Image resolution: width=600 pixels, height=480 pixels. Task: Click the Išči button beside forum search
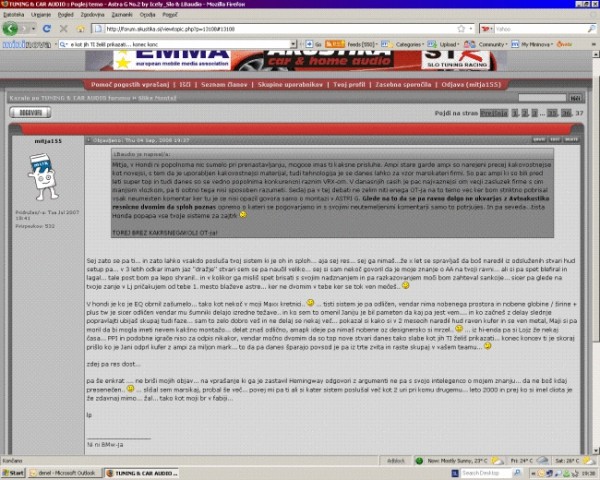(x=576, y=98)
